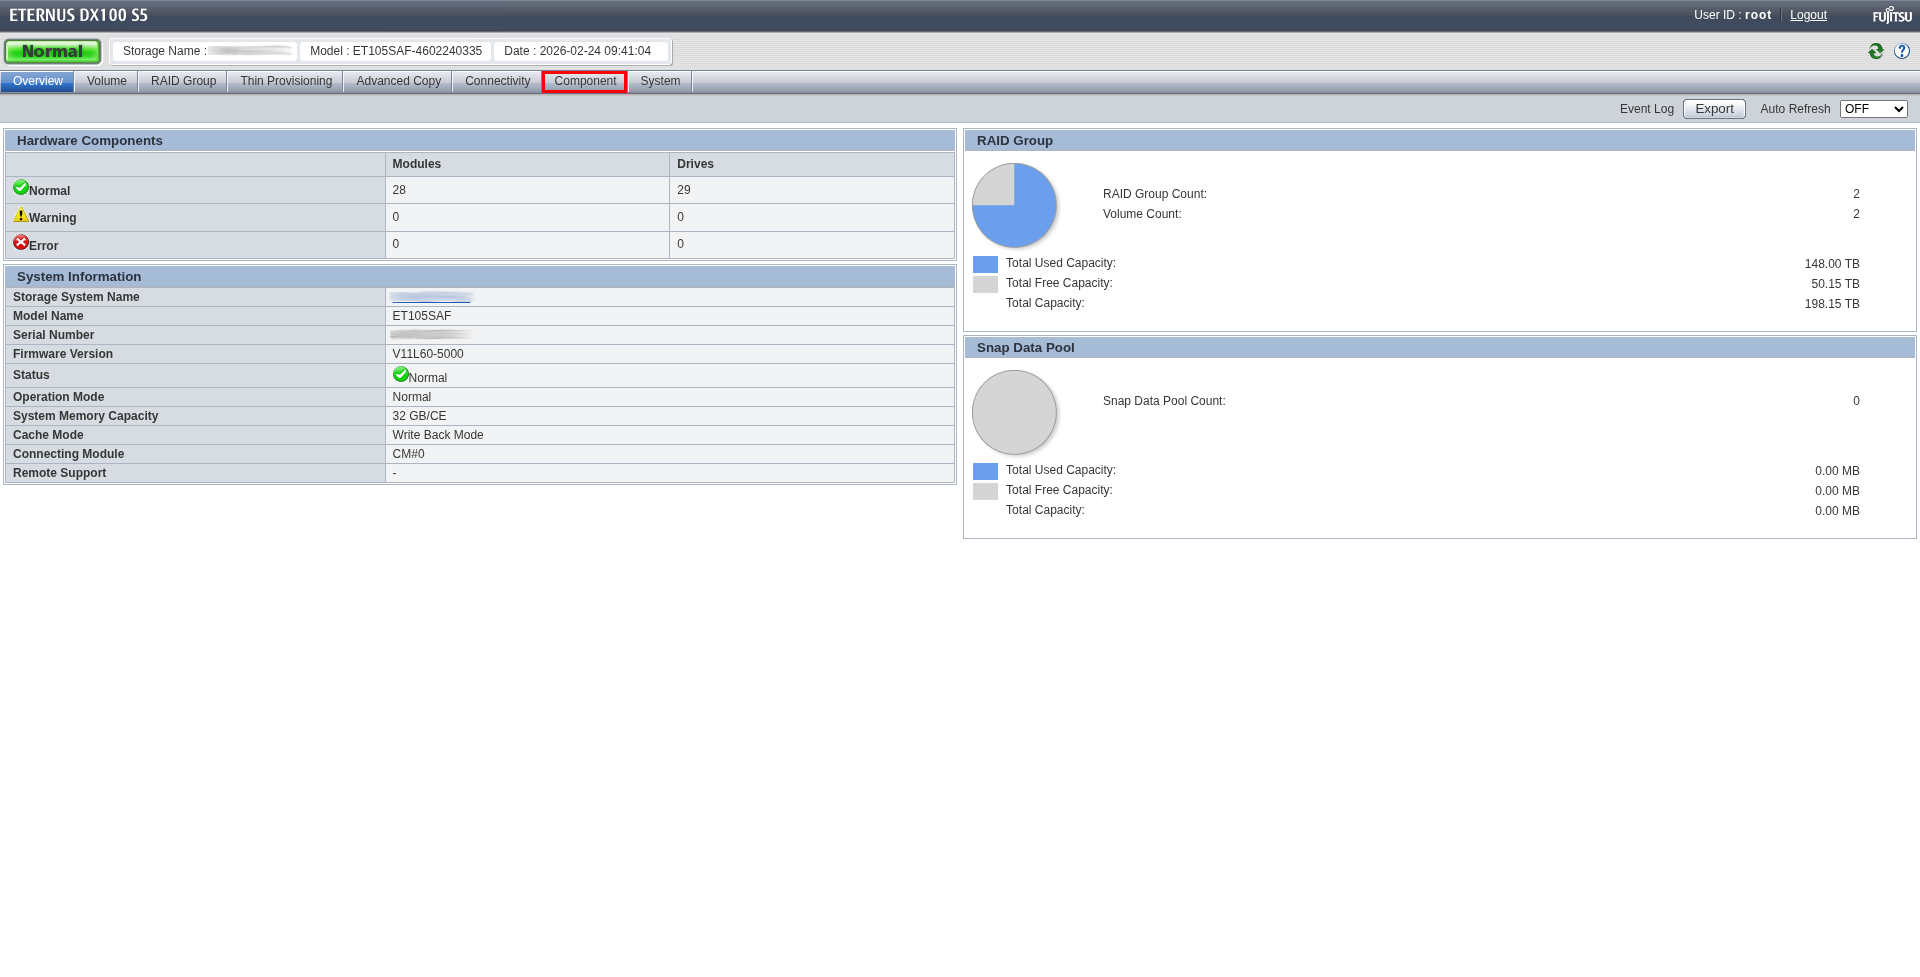Click the Storage System Name link value
This screenshot has height=977, width=1920.
[432, 297]
